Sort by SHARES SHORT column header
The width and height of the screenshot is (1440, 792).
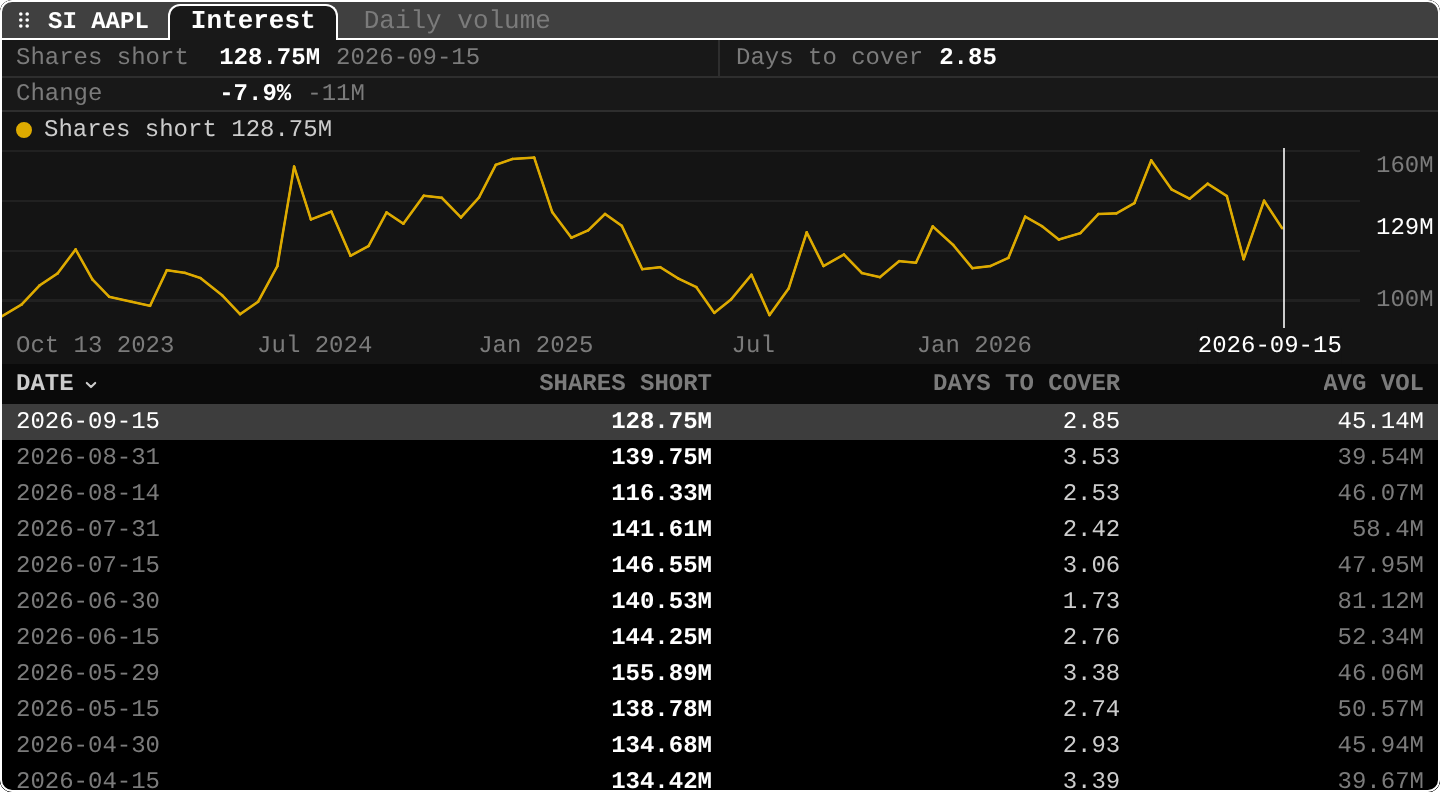pos(625,383)
